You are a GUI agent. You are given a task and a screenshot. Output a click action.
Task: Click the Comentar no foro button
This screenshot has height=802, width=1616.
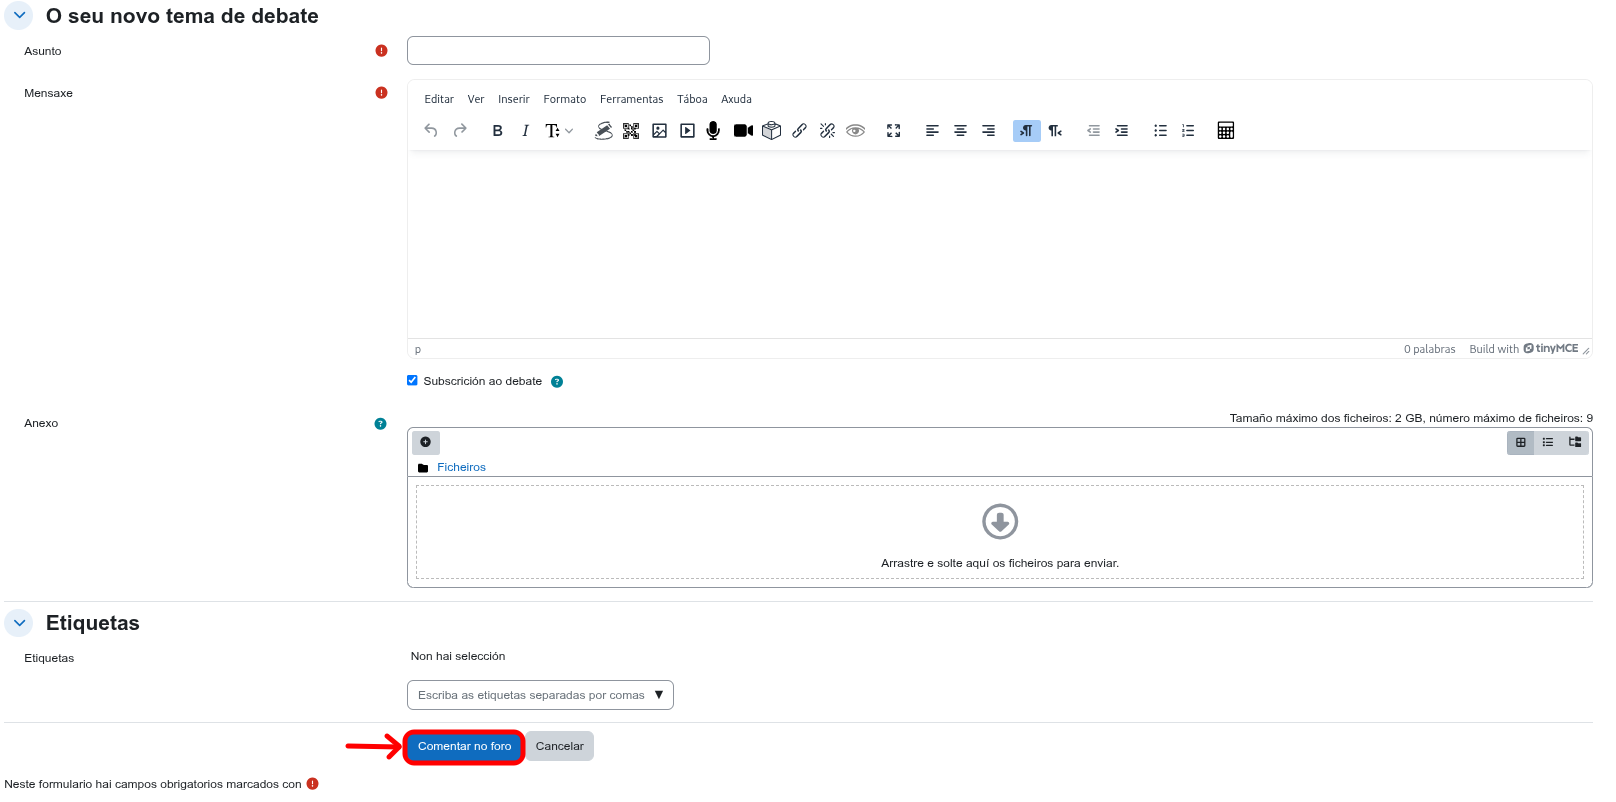pyautogui.click(x=464, y=747)
